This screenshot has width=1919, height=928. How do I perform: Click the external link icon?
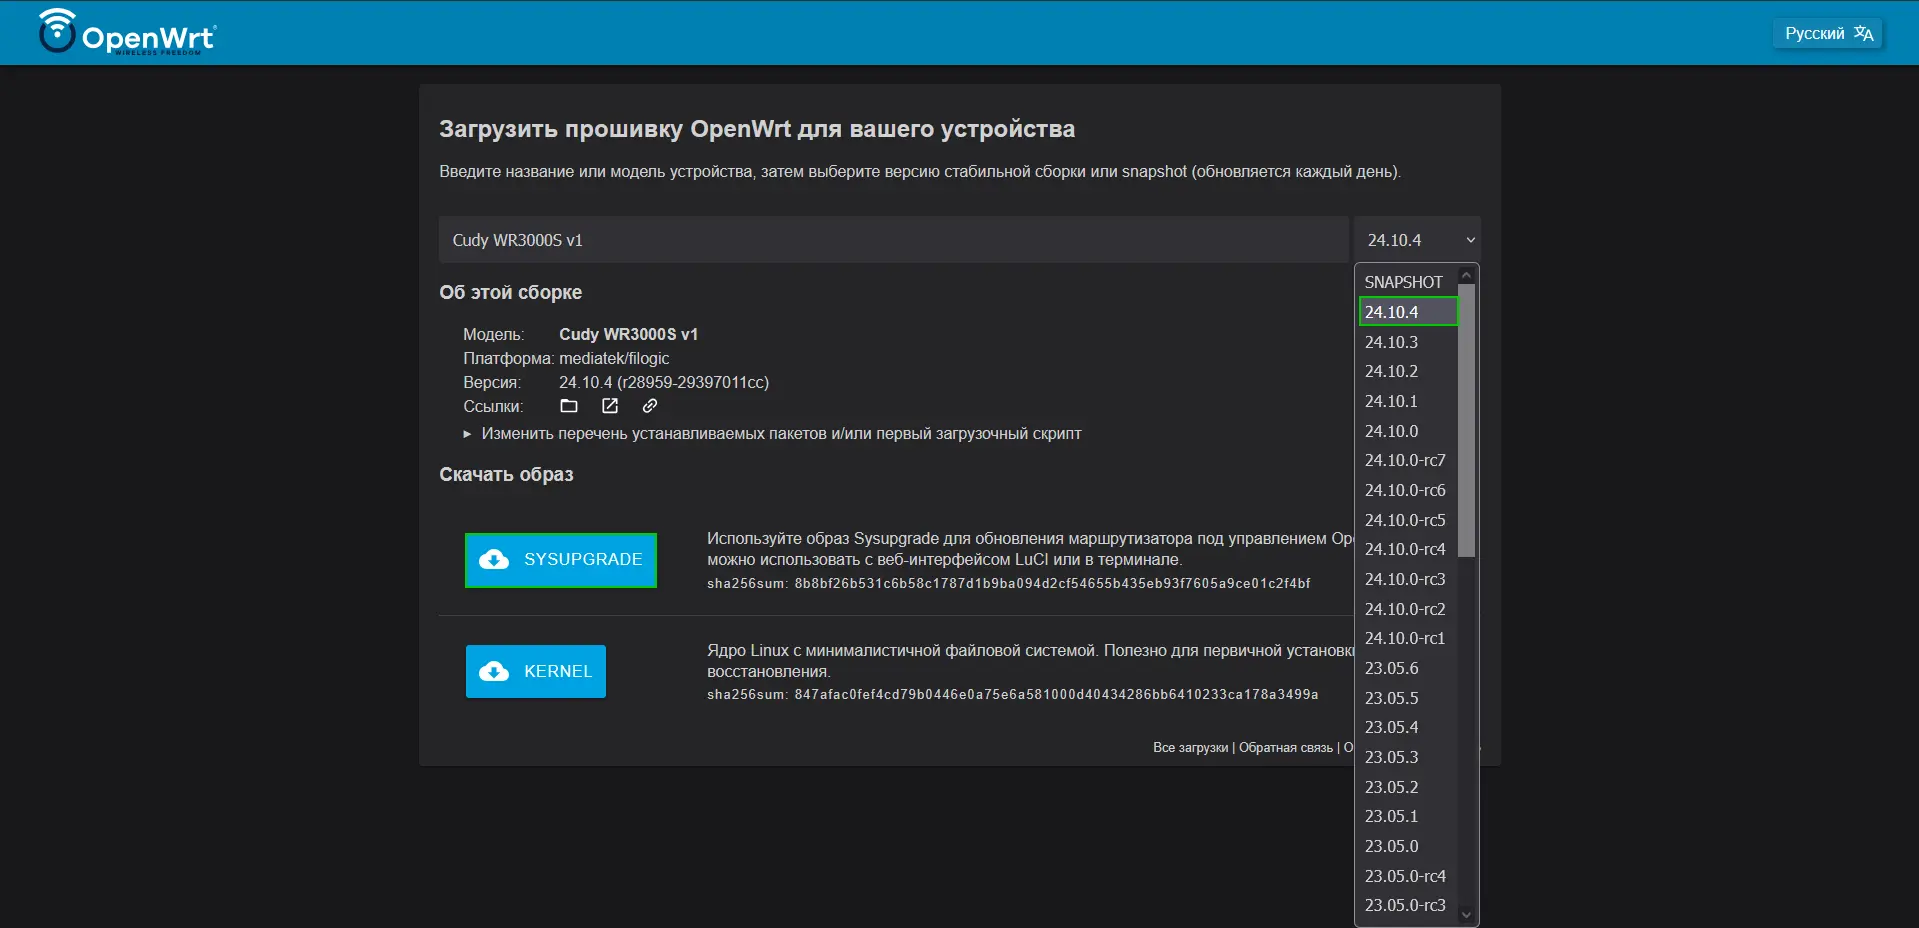(610, 406)
